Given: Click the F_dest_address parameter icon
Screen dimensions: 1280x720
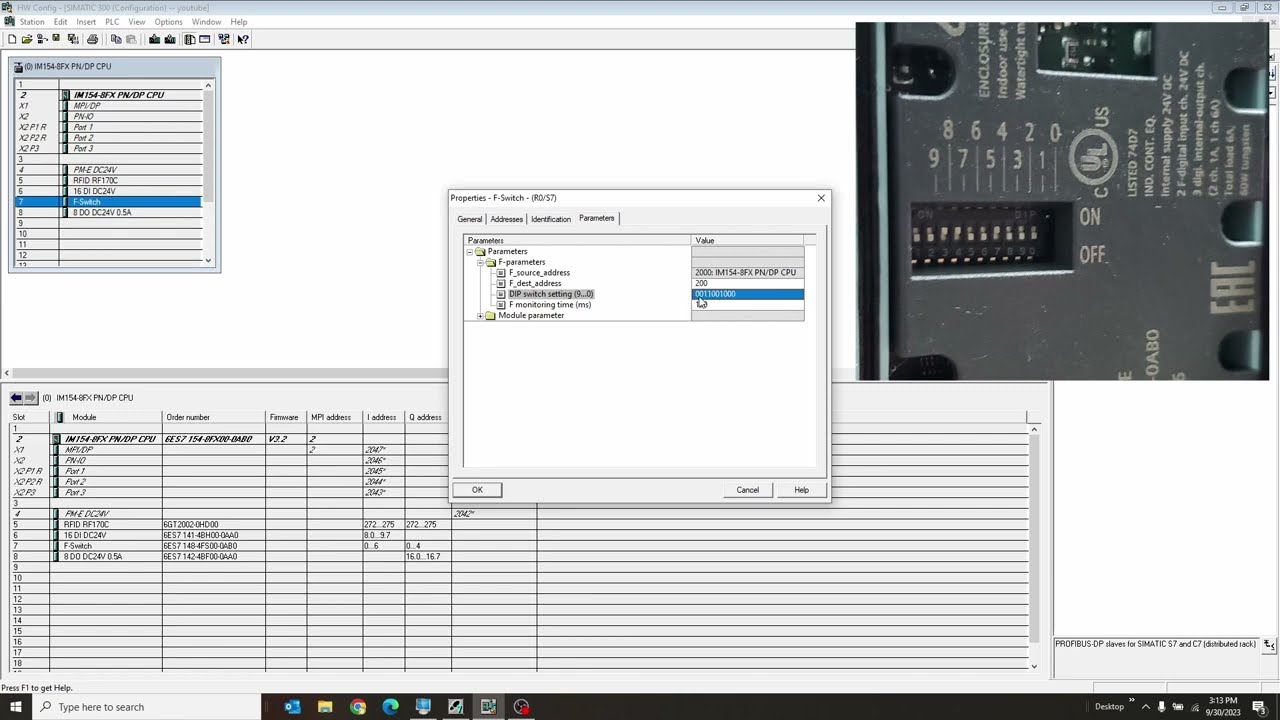Looking at the screenshot, I should (501, 283).
